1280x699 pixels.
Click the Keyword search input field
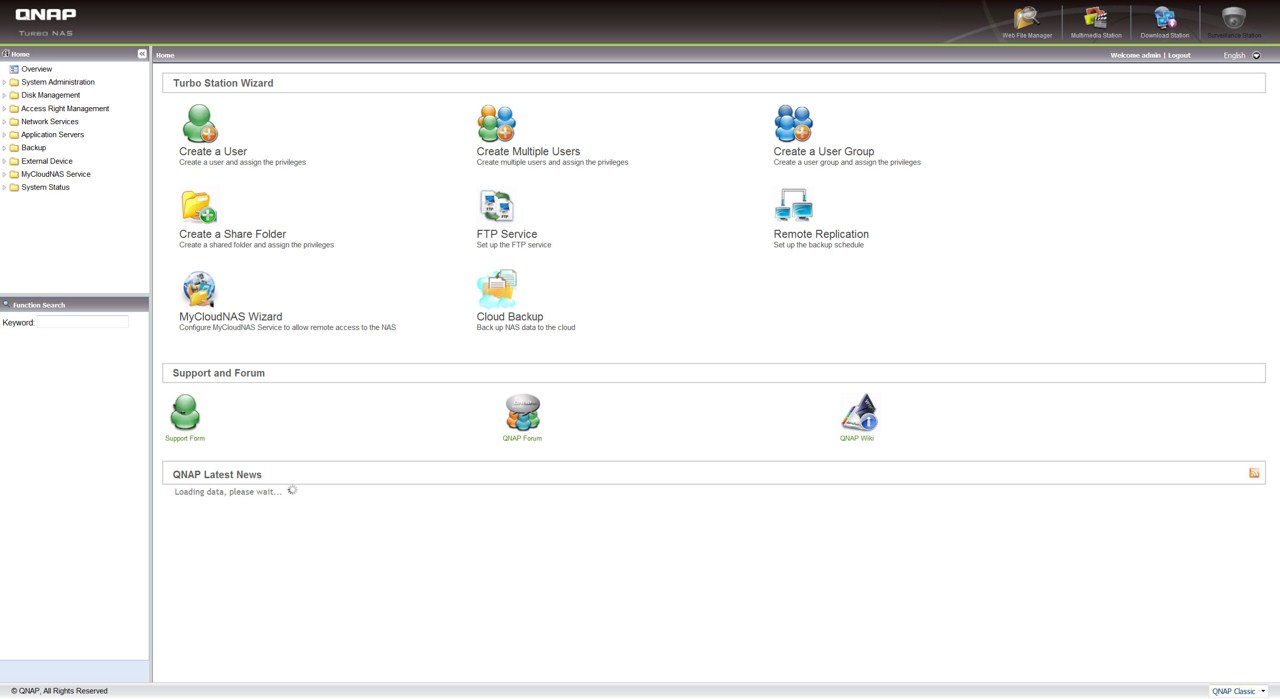[83, 322]
